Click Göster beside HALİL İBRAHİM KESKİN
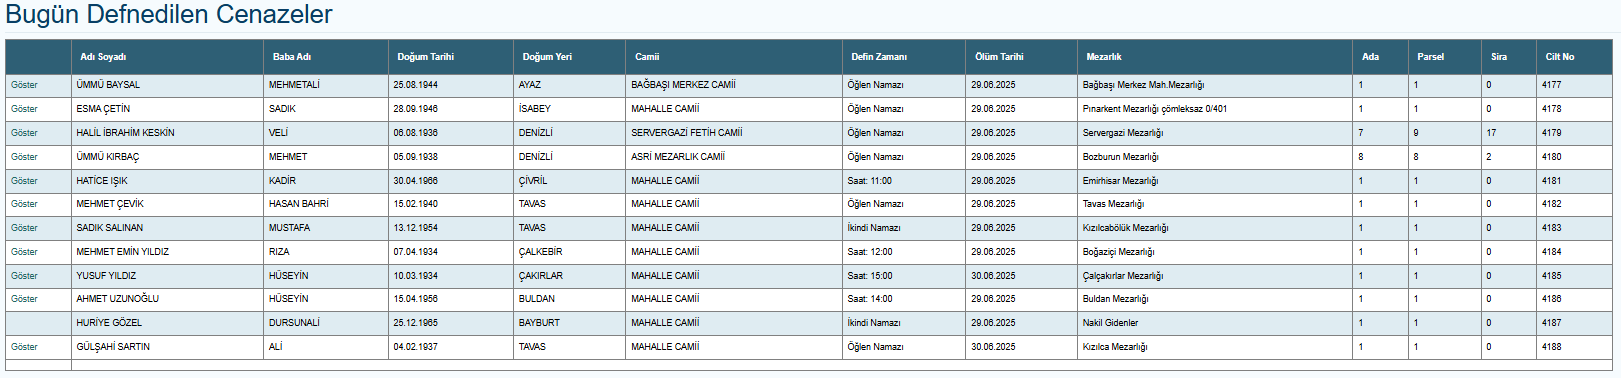The height and width of the screenshot is (378, 1621). [x=24, y=133]
